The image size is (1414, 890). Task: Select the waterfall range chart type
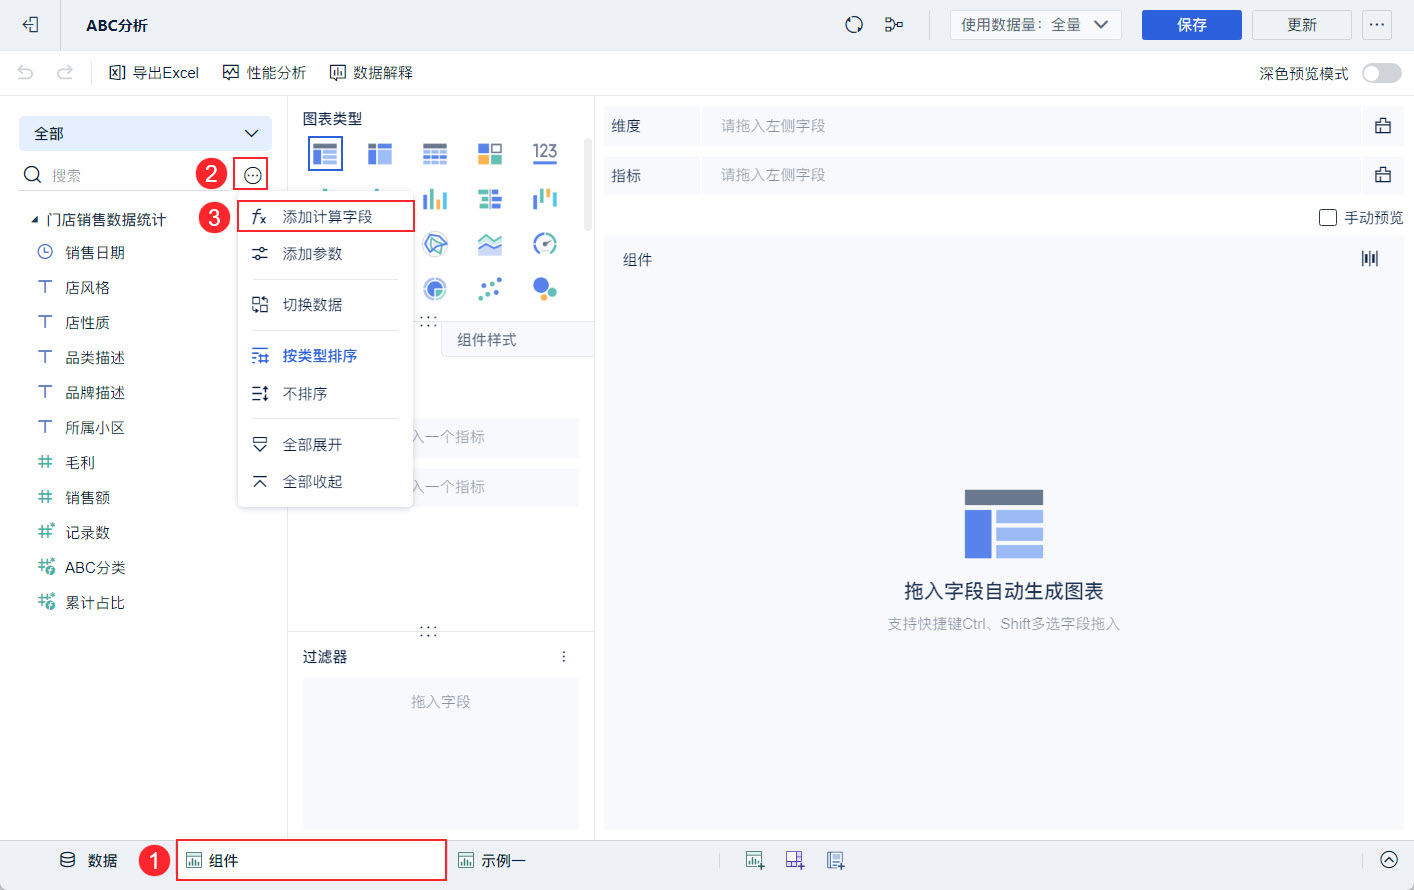[545, 199]
